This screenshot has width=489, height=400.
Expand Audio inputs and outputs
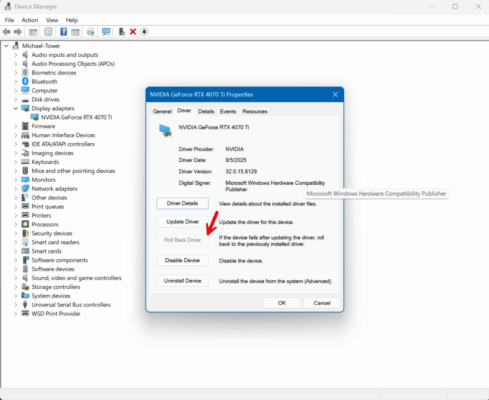tap(16, 55)
